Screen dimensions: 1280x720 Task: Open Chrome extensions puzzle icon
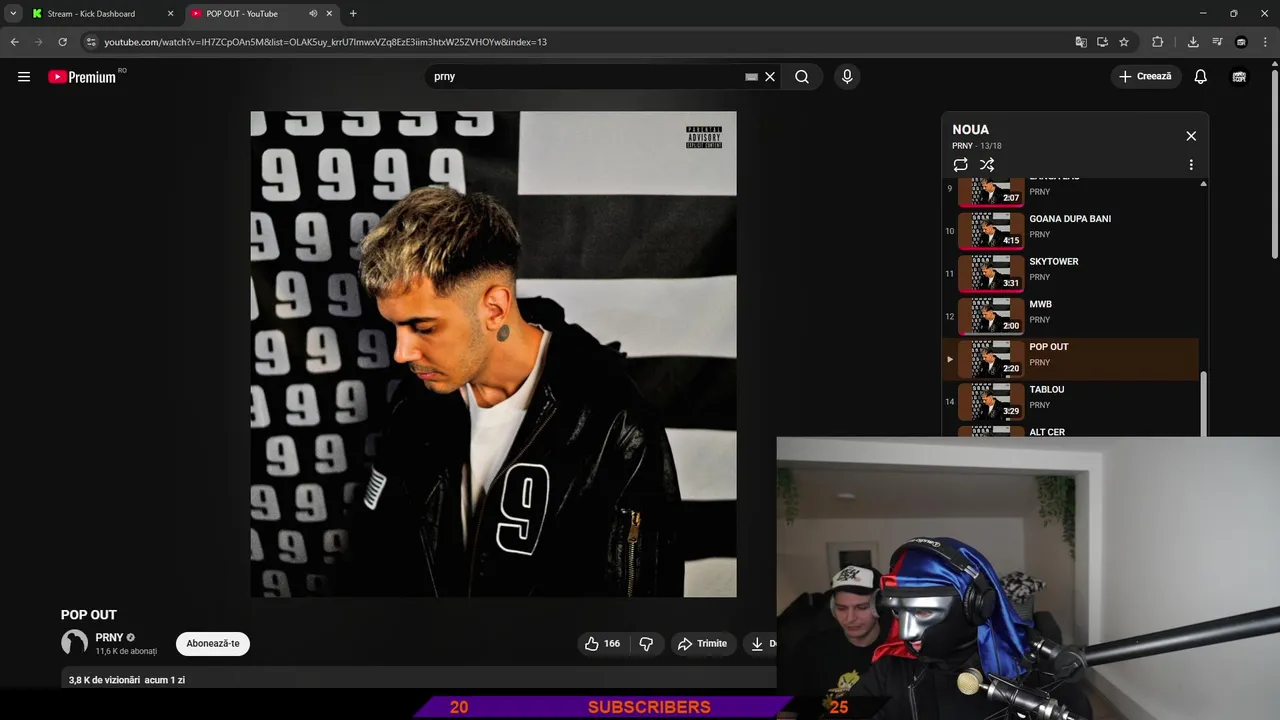pyautogui.click(x=1157, y=42)
